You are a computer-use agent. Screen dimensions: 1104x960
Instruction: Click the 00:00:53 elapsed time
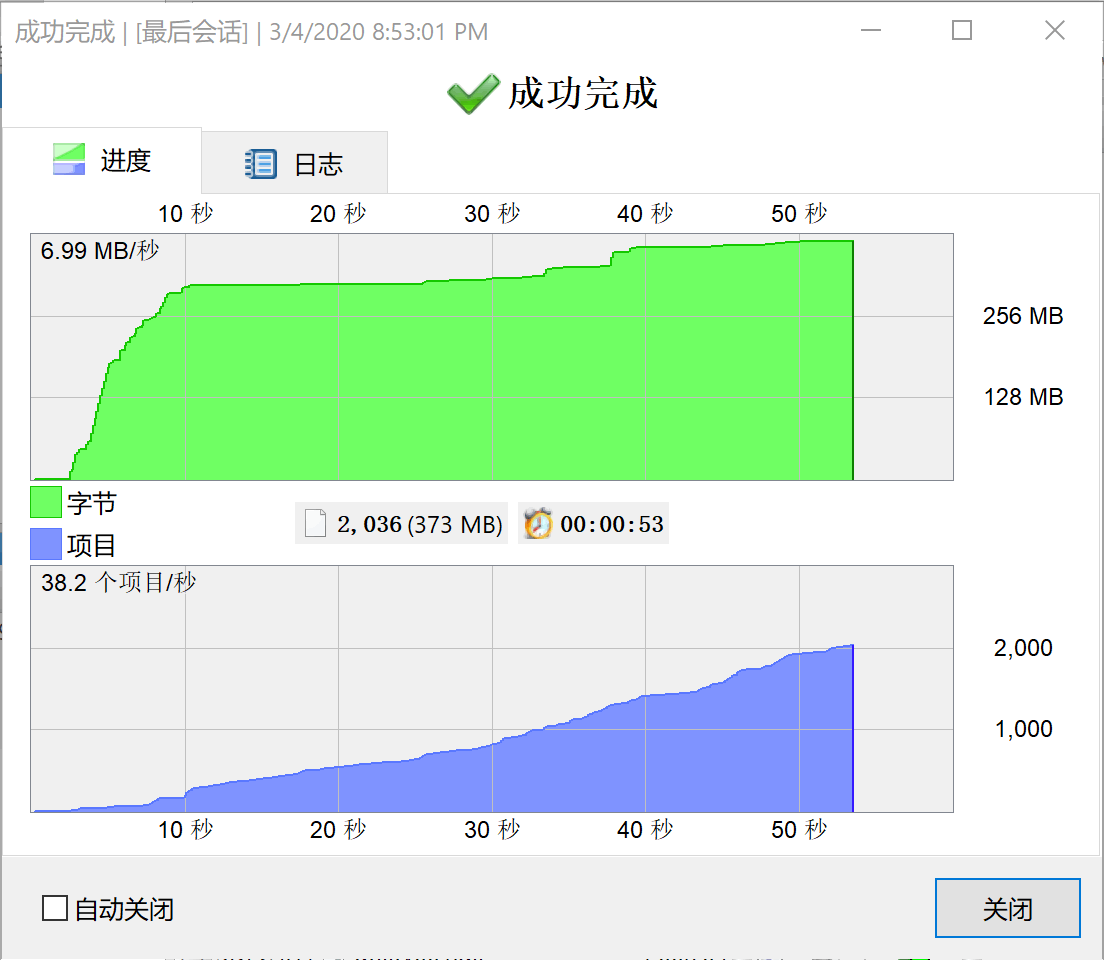[x=612, y=524]
